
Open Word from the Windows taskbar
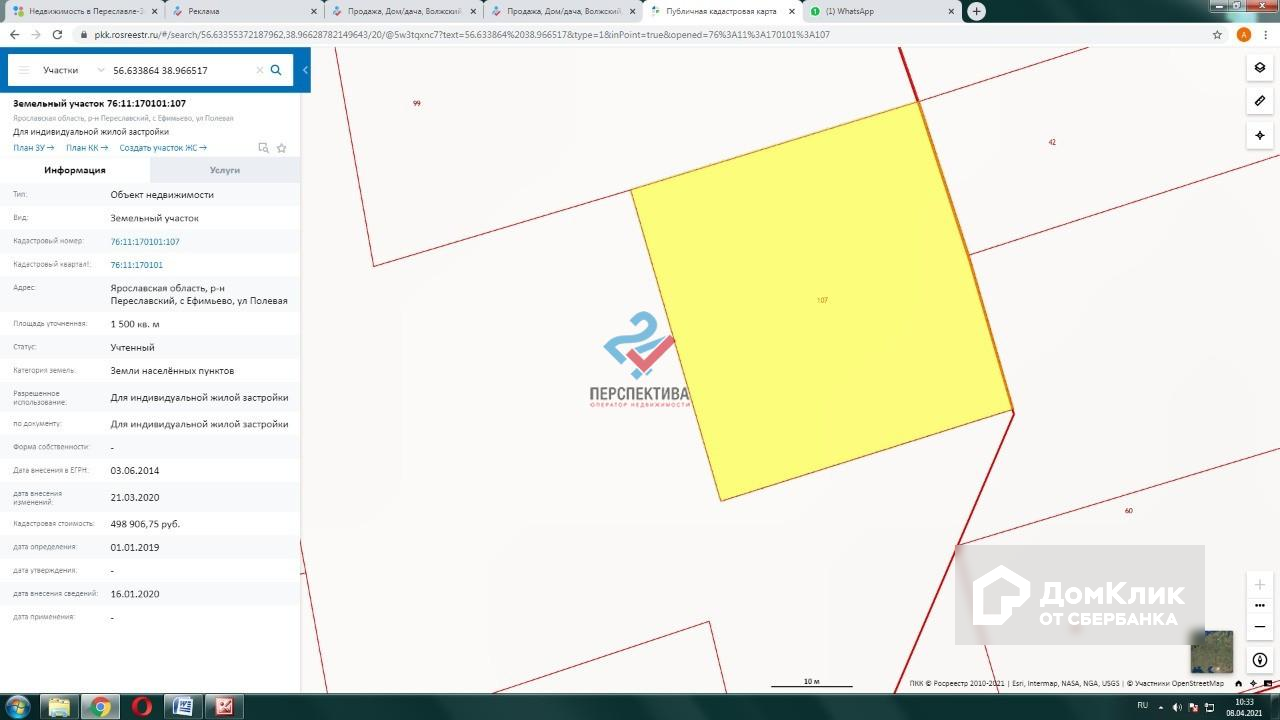point(183,707)
